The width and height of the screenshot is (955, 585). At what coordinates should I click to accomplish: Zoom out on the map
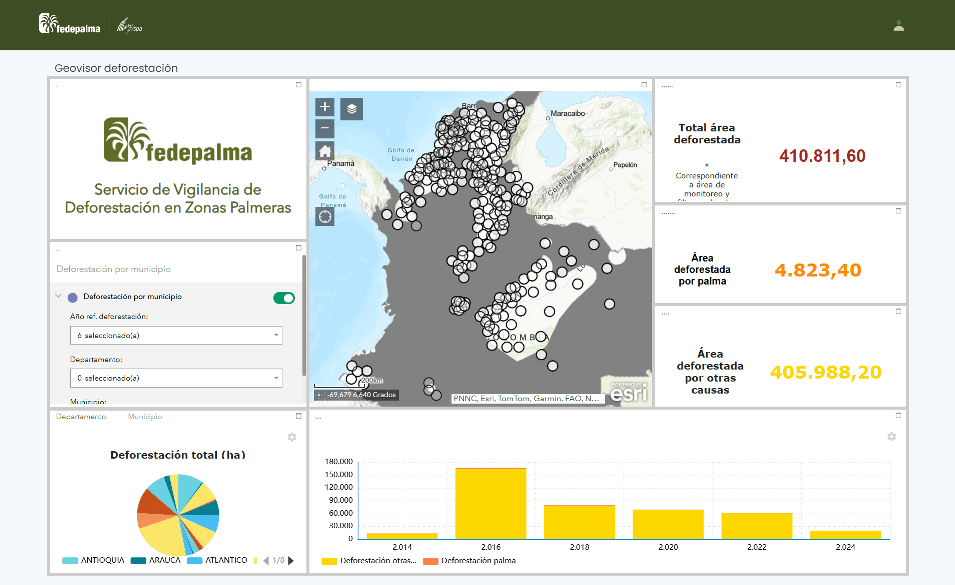[325, 129]
